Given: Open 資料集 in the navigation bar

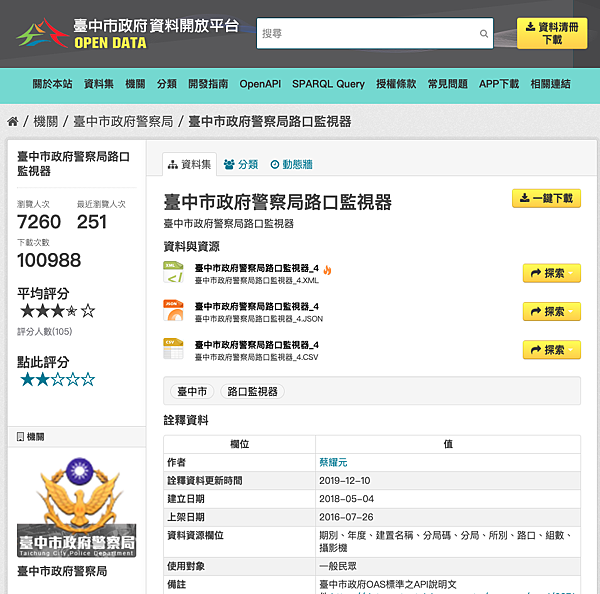Looking at the screenshot, I should click(x=99, y=84).
